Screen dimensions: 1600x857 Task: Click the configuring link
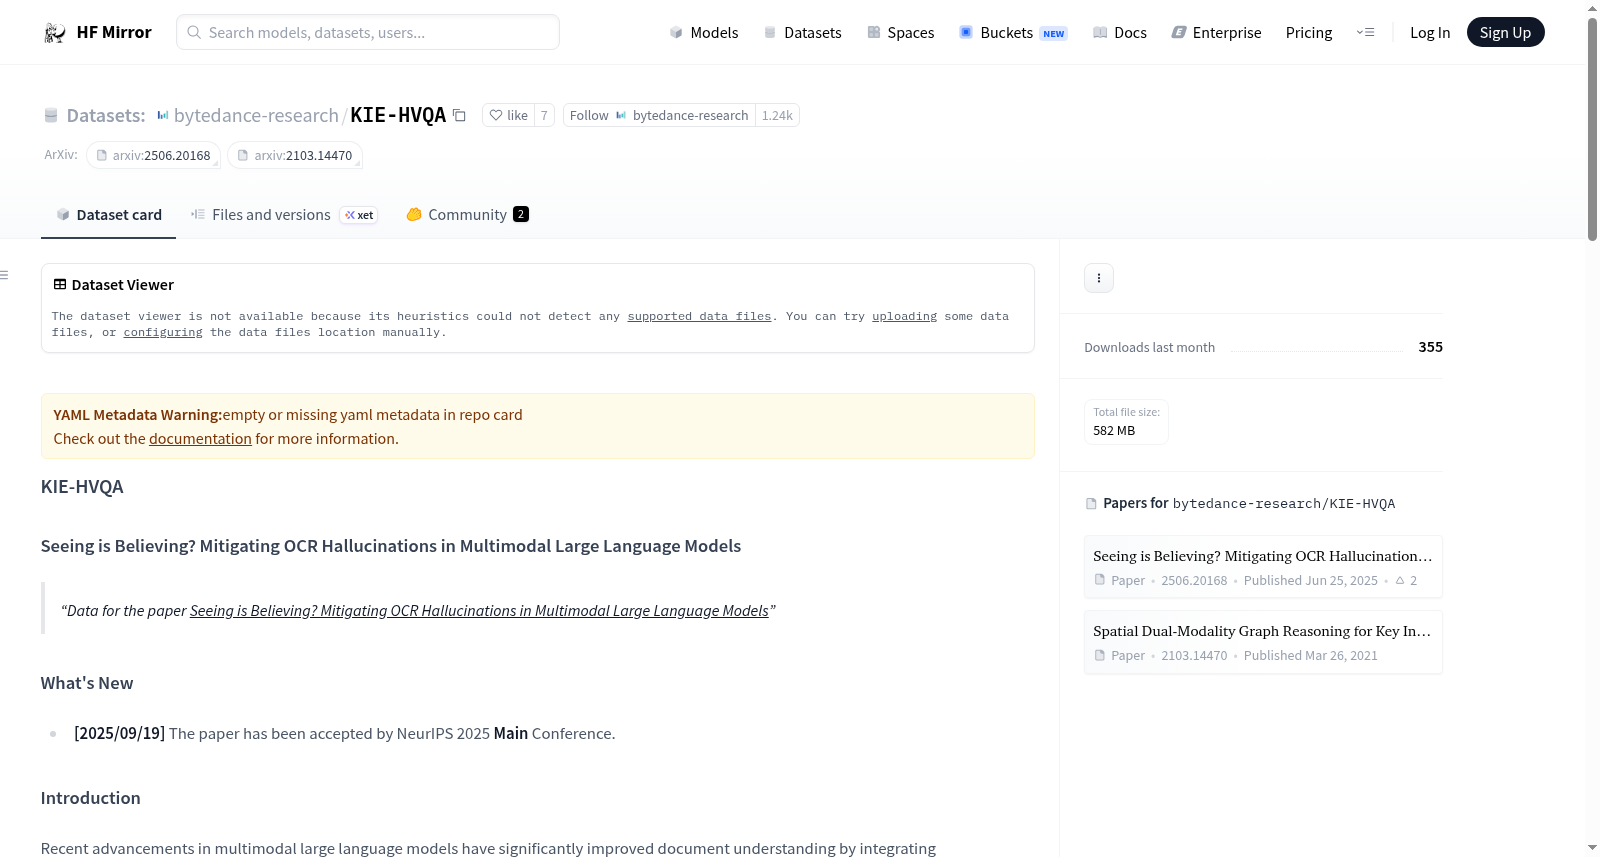point(163,332)
